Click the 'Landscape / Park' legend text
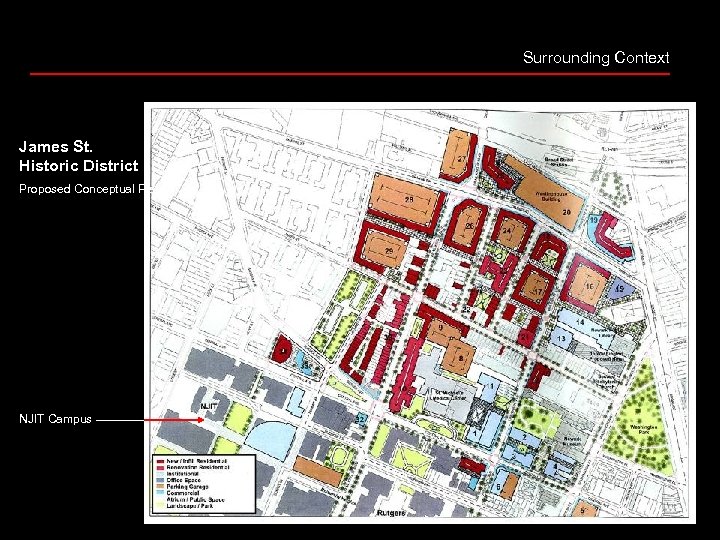720x540 pixels. point(190,506)
